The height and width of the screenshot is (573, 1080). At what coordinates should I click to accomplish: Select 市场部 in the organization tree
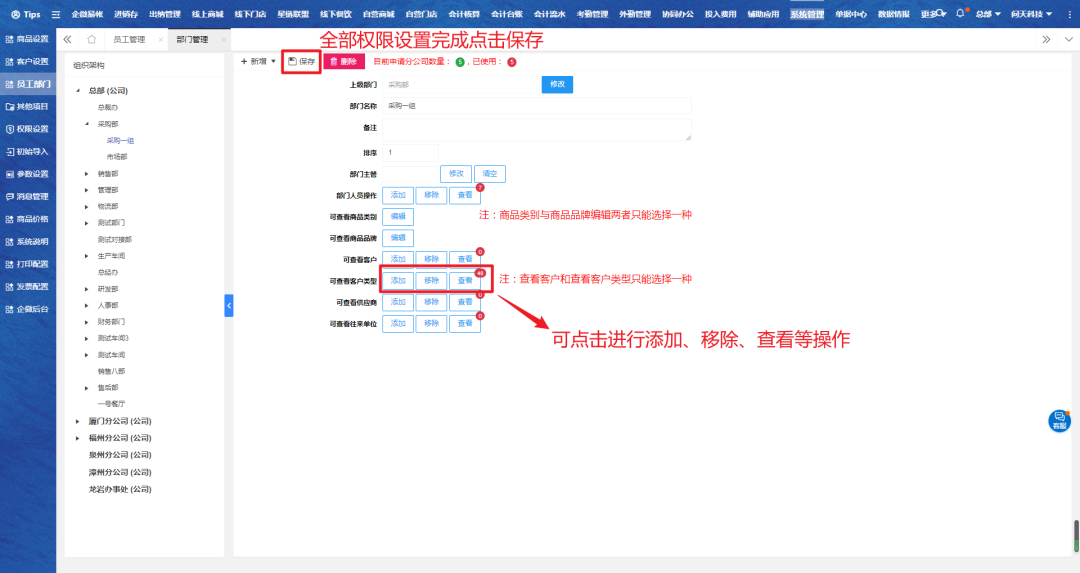[117, 157]
